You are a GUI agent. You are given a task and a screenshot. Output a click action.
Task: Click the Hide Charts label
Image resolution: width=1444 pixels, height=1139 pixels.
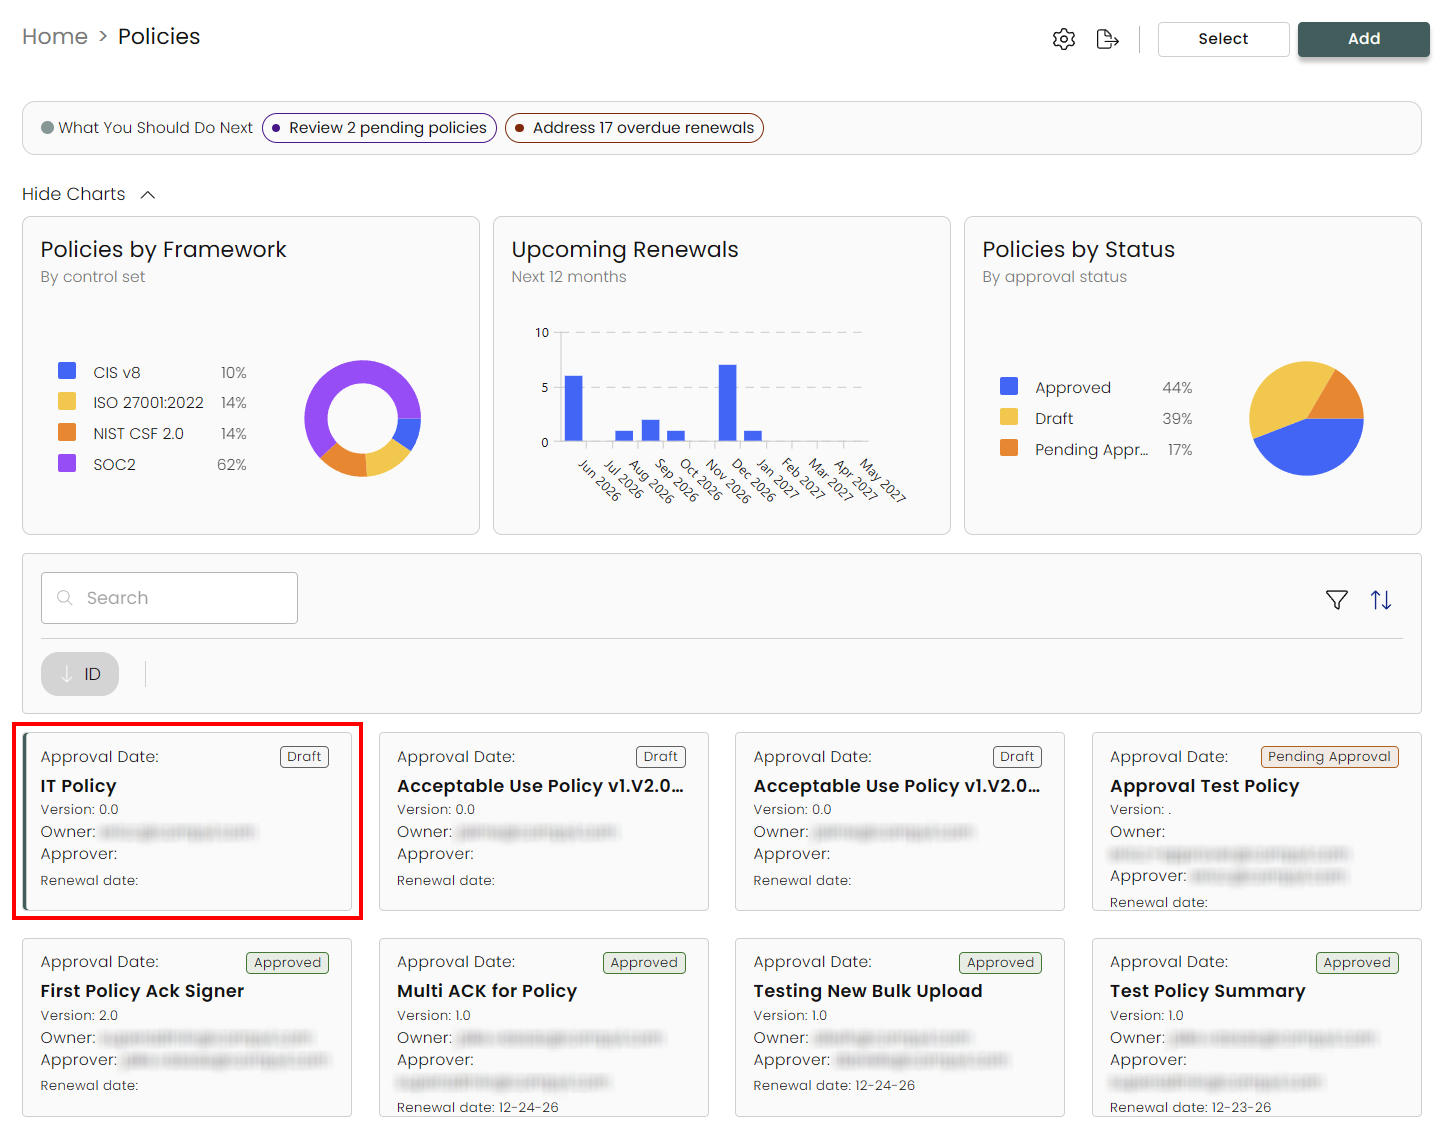point(74,194)
